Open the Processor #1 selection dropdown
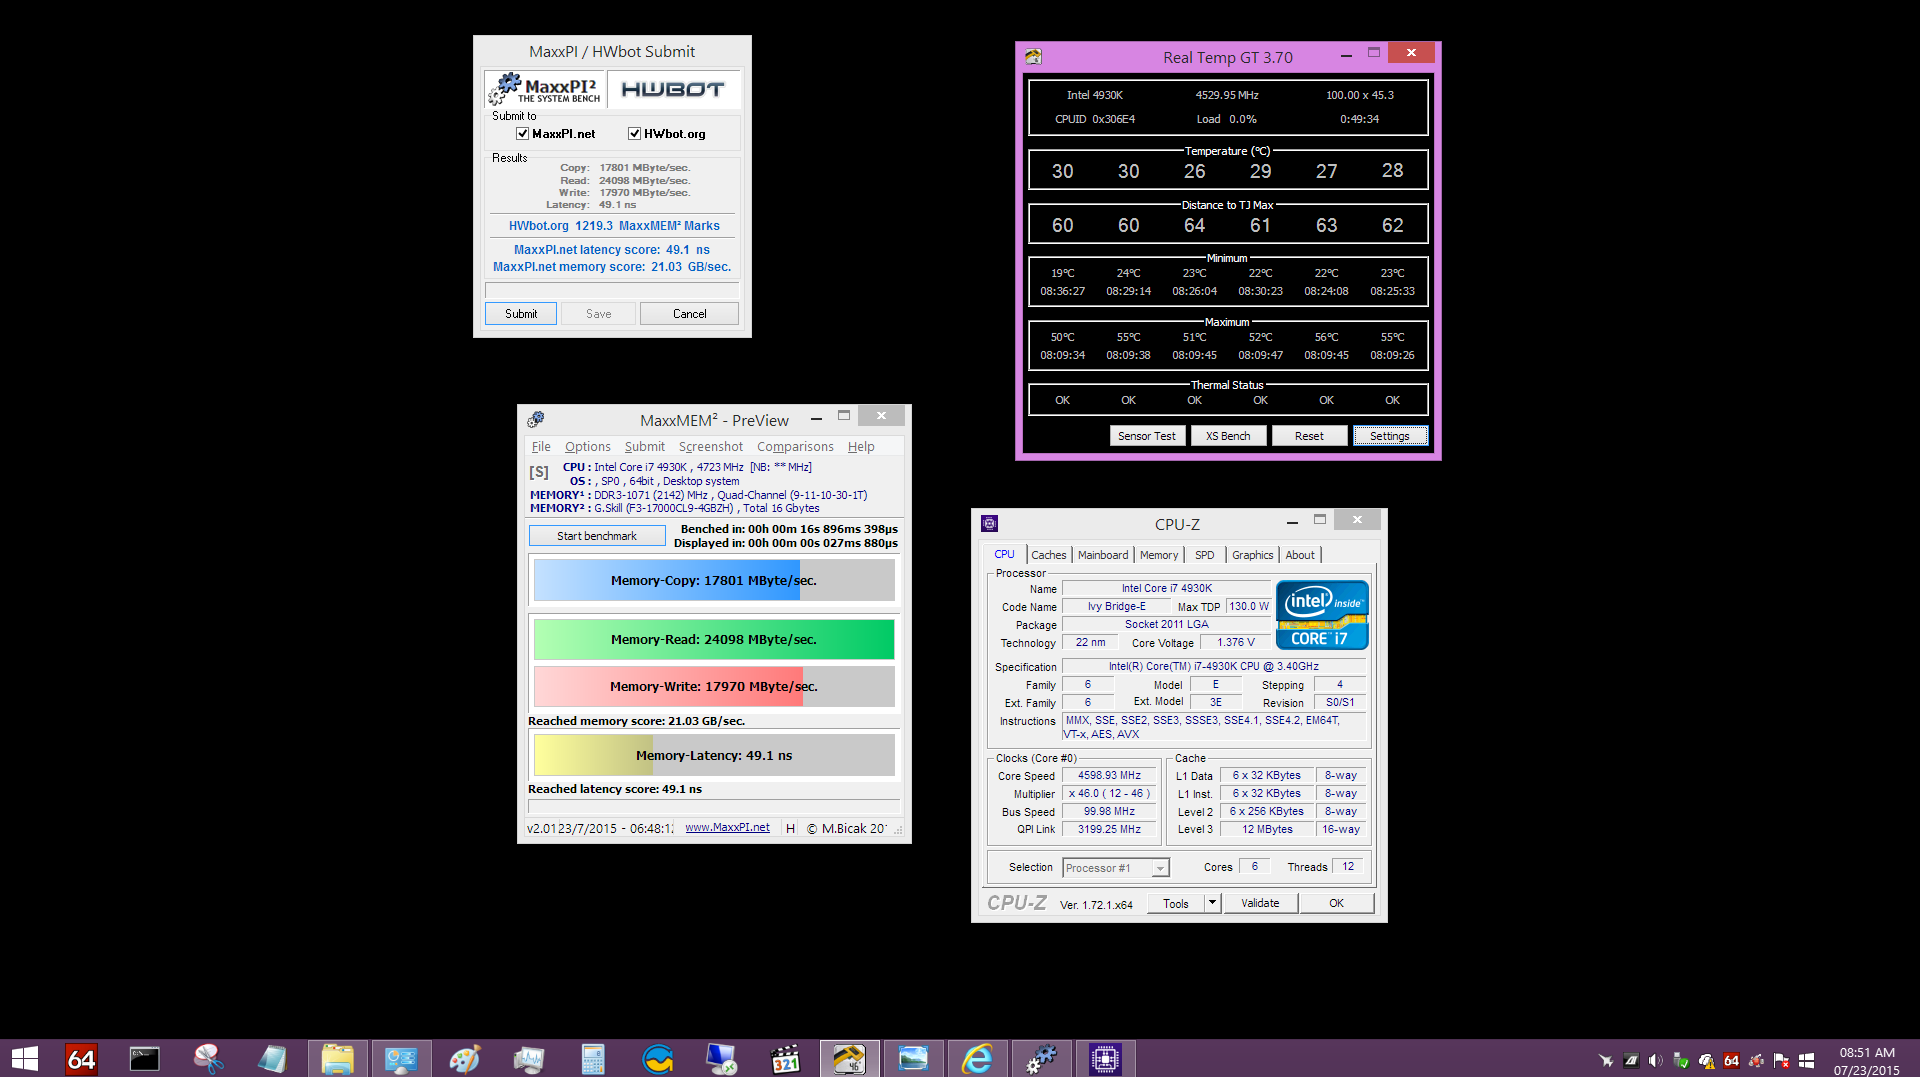 tap(1116, 868)
